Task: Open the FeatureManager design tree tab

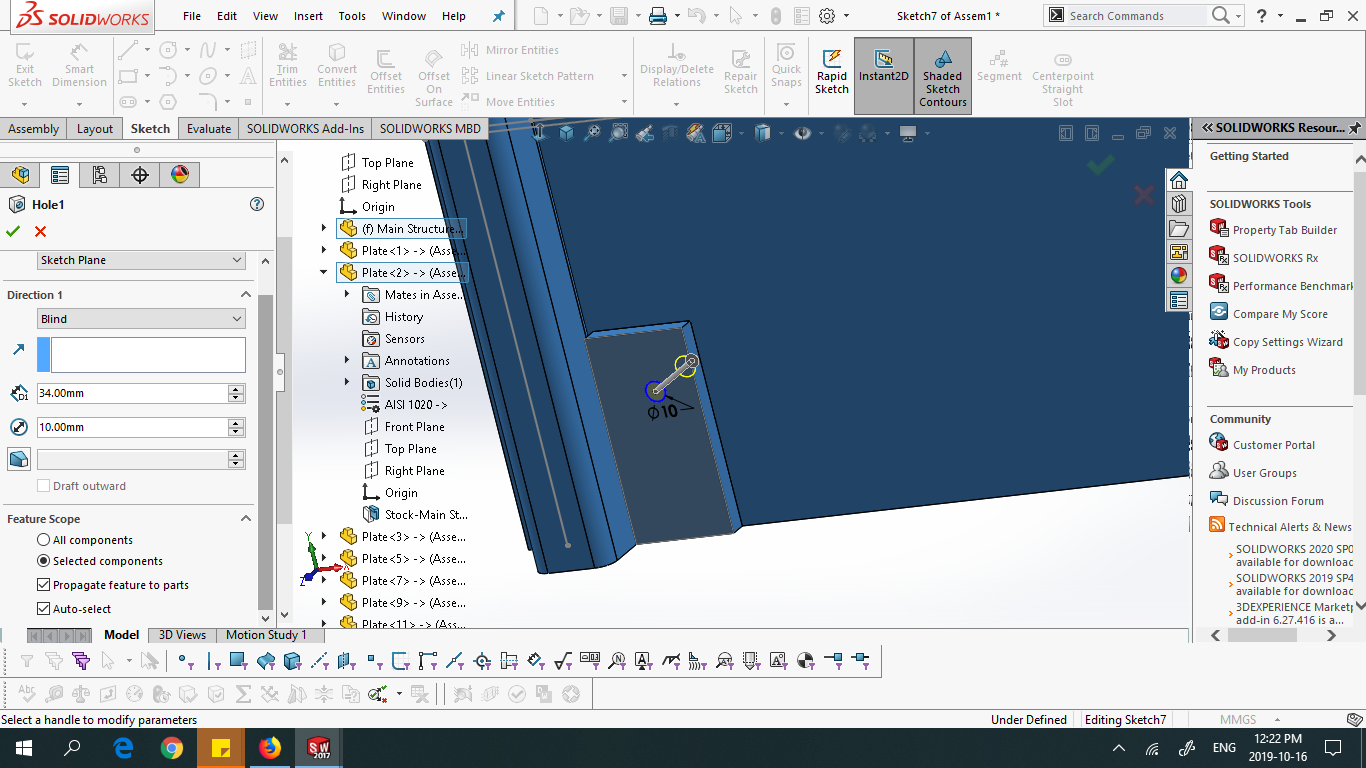Action: (20, 175)
